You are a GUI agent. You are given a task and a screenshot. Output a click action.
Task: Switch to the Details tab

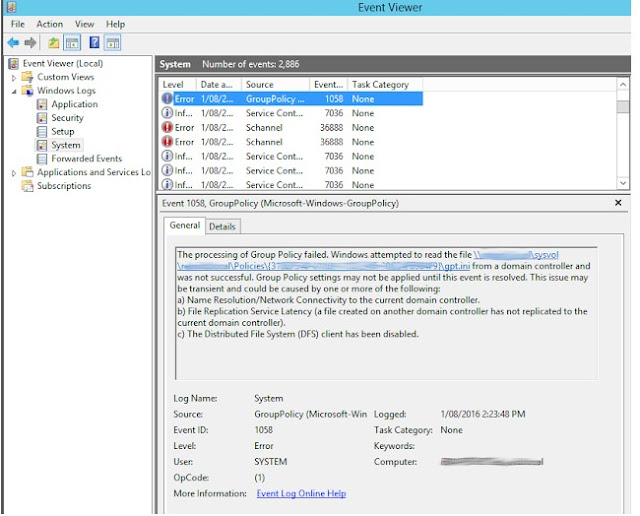pos(222,227)
